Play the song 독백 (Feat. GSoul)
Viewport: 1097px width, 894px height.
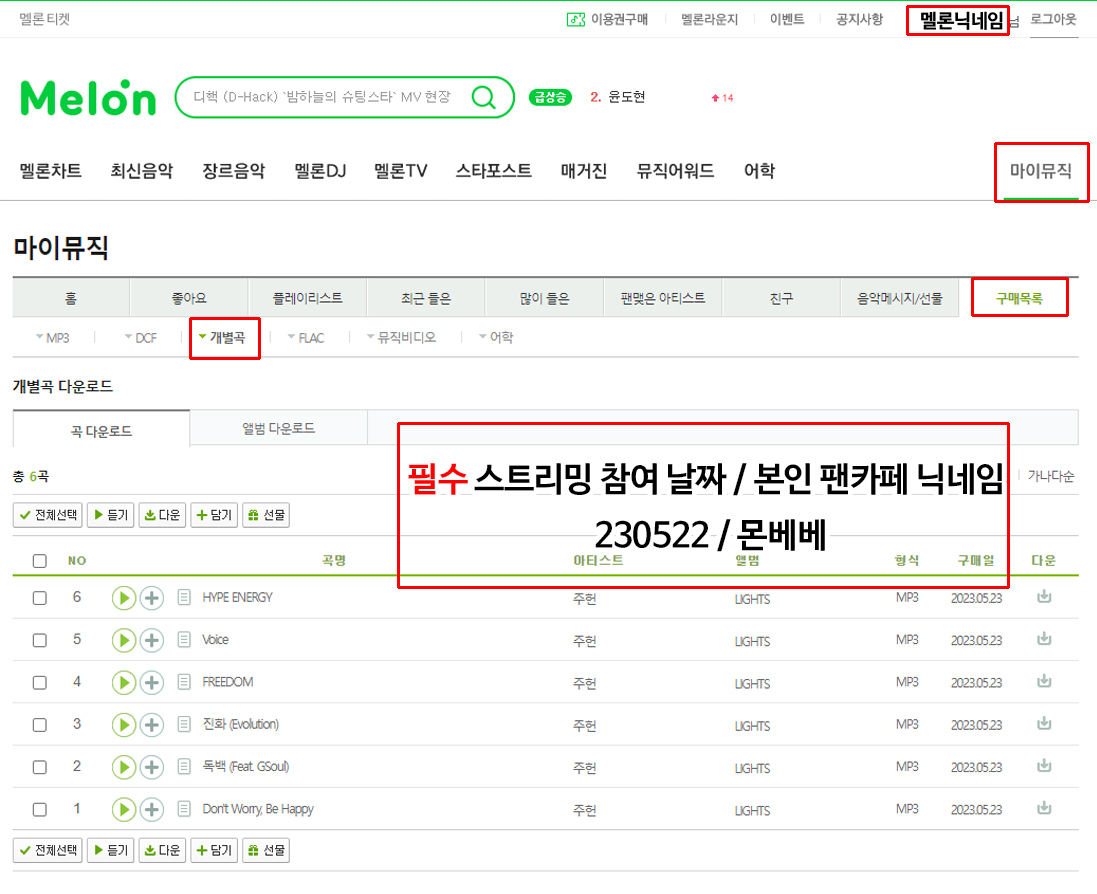point(124,767)
